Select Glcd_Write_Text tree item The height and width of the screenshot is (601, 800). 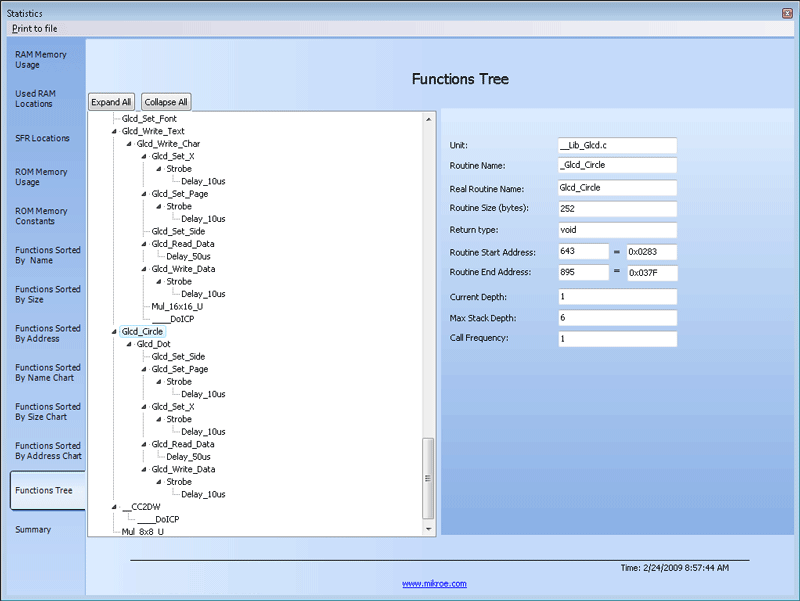click(153, 131)
